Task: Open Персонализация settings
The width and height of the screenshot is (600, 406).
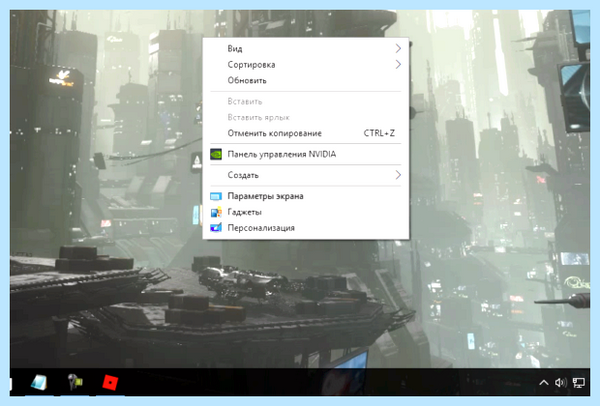Action: (x=305, y=228)
